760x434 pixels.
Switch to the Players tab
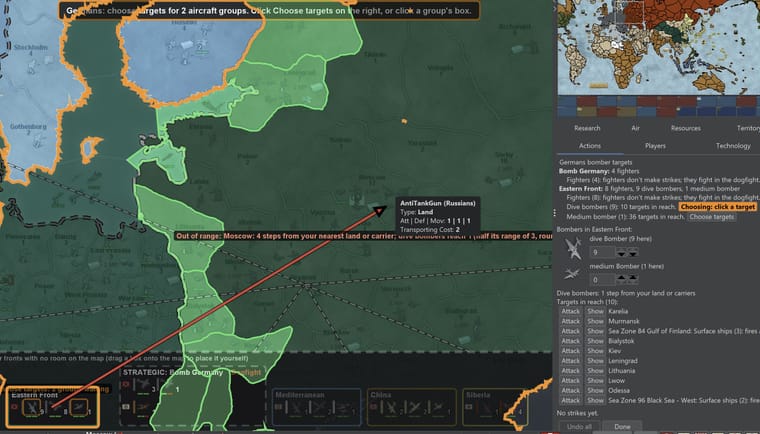click(655, 146)
